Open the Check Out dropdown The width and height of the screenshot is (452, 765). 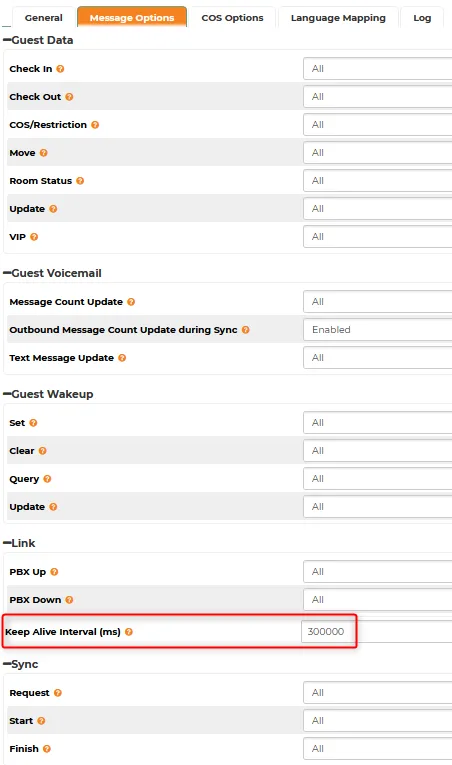coord(377,97)
